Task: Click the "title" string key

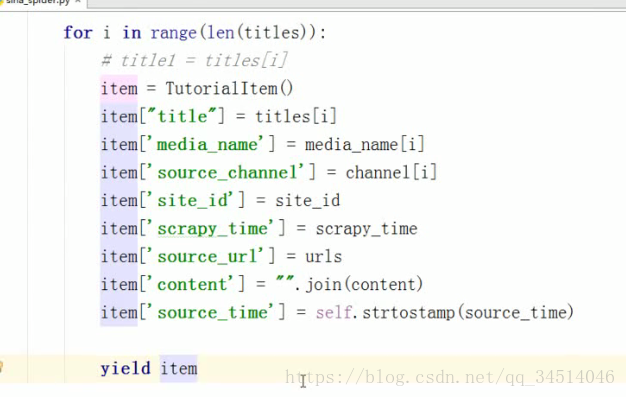Action: click(x=182, y=116)
